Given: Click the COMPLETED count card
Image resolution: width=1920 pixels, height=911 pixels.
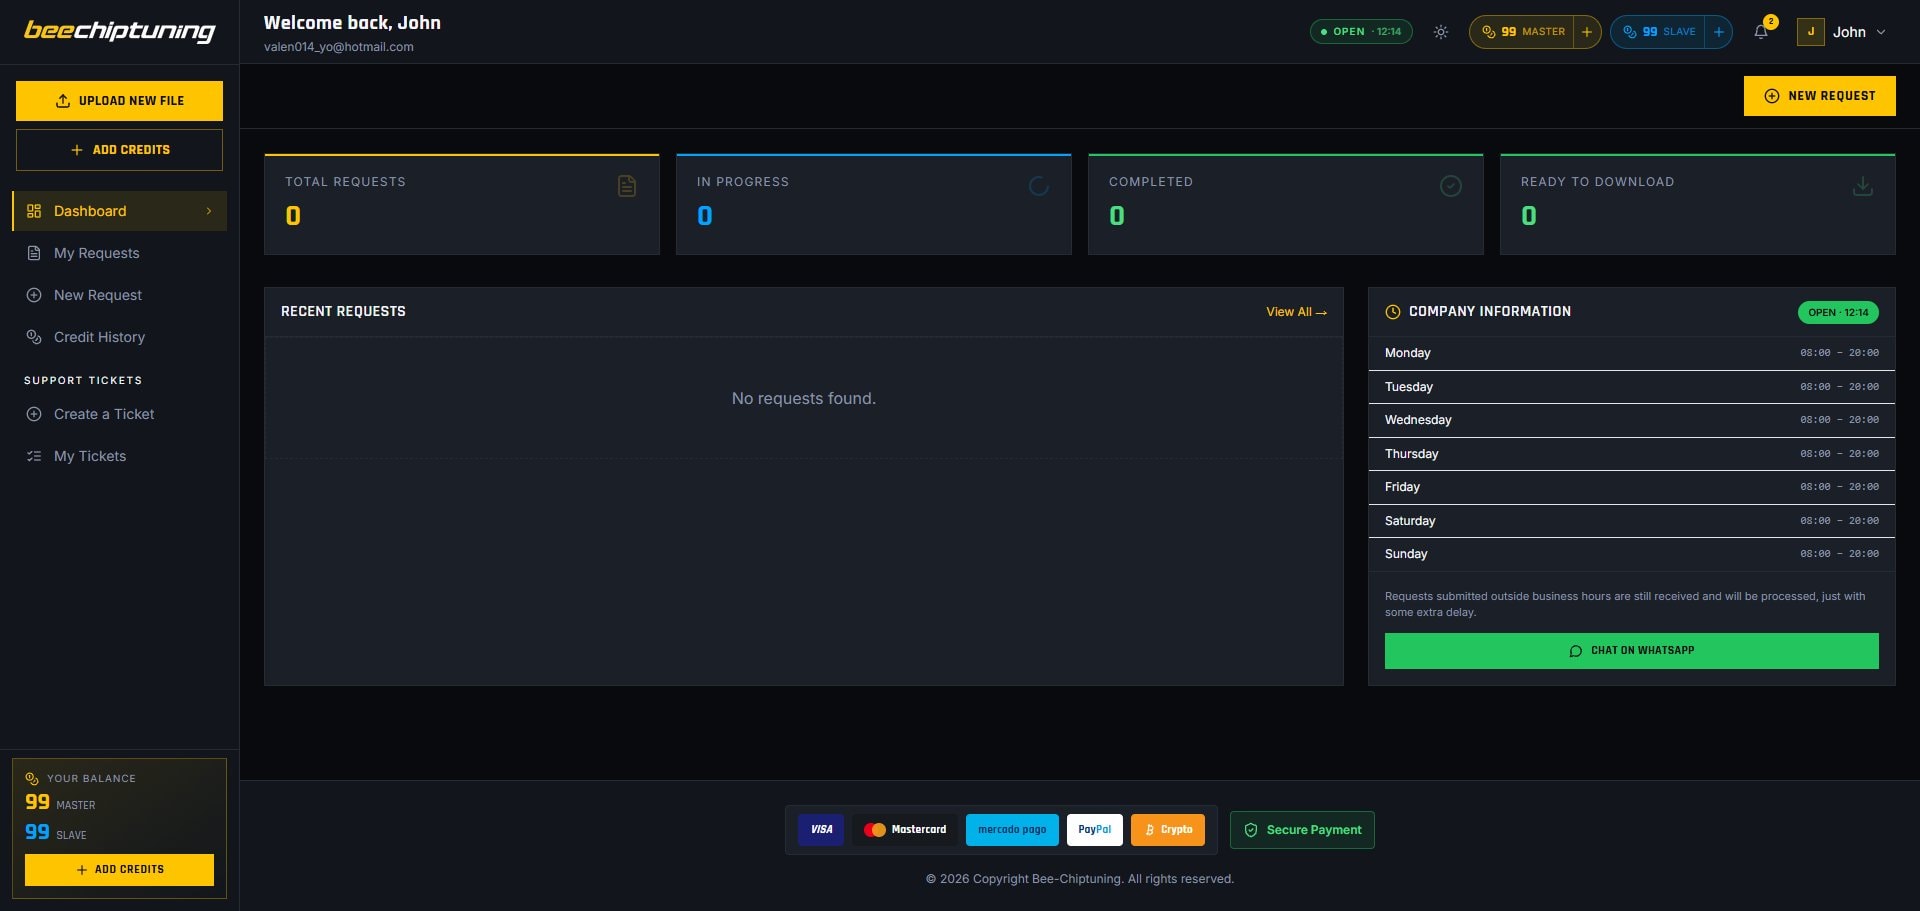Looking at the screenshot, I should point(1286,204).
